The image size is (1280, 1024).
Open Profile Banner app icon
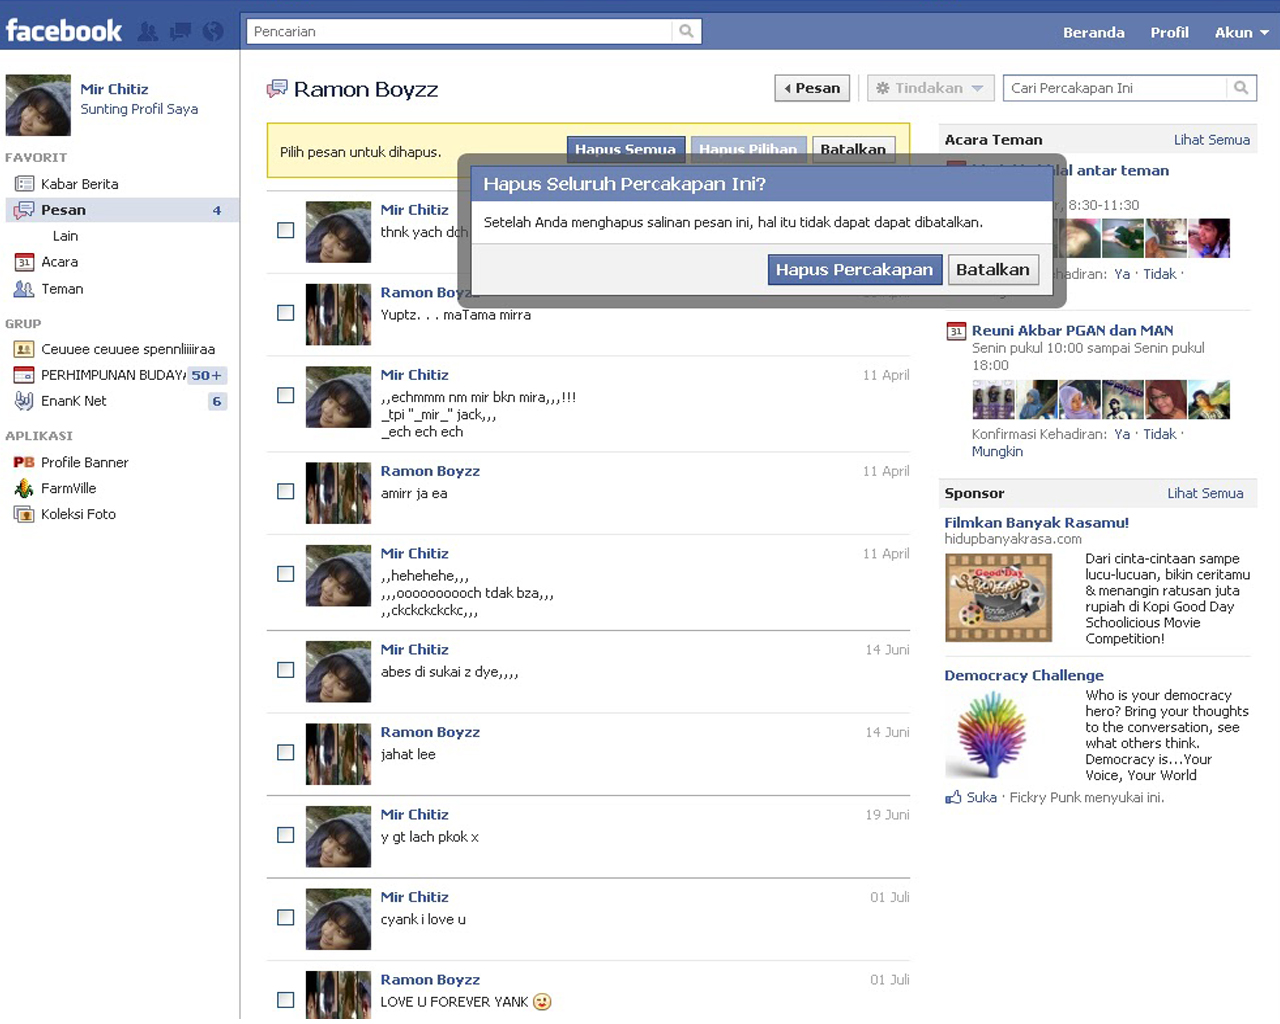coord(24,462)
